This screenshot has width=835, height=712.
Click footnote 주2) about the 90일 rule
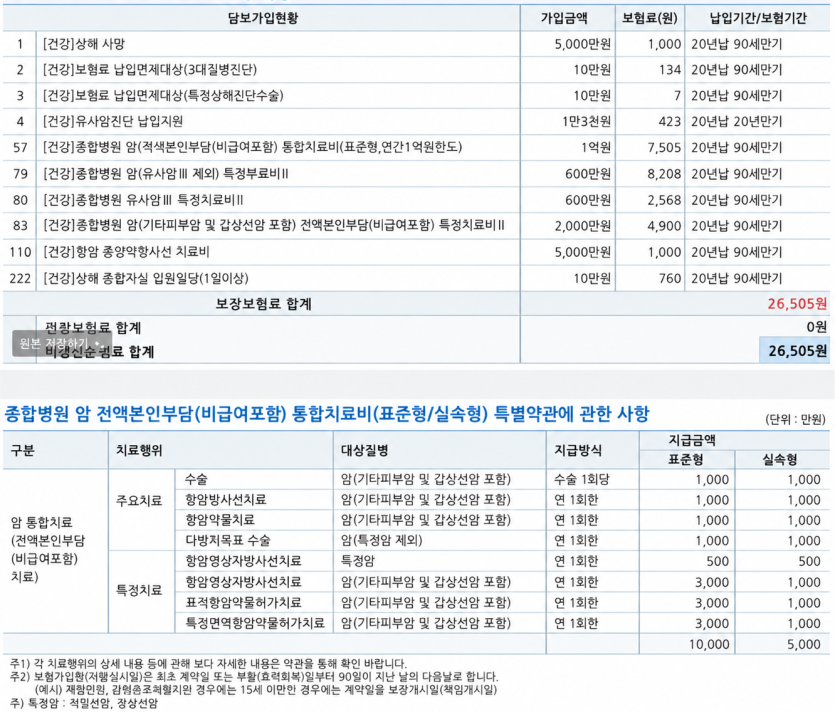[x=254, y=677]
